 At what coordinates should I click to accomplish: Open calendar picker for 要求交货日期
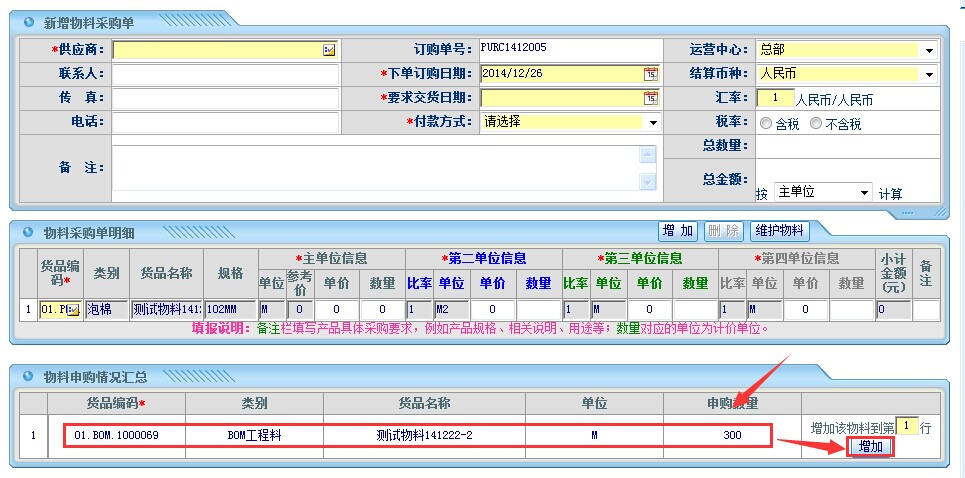pyautogui.click(x=650, y=98)
